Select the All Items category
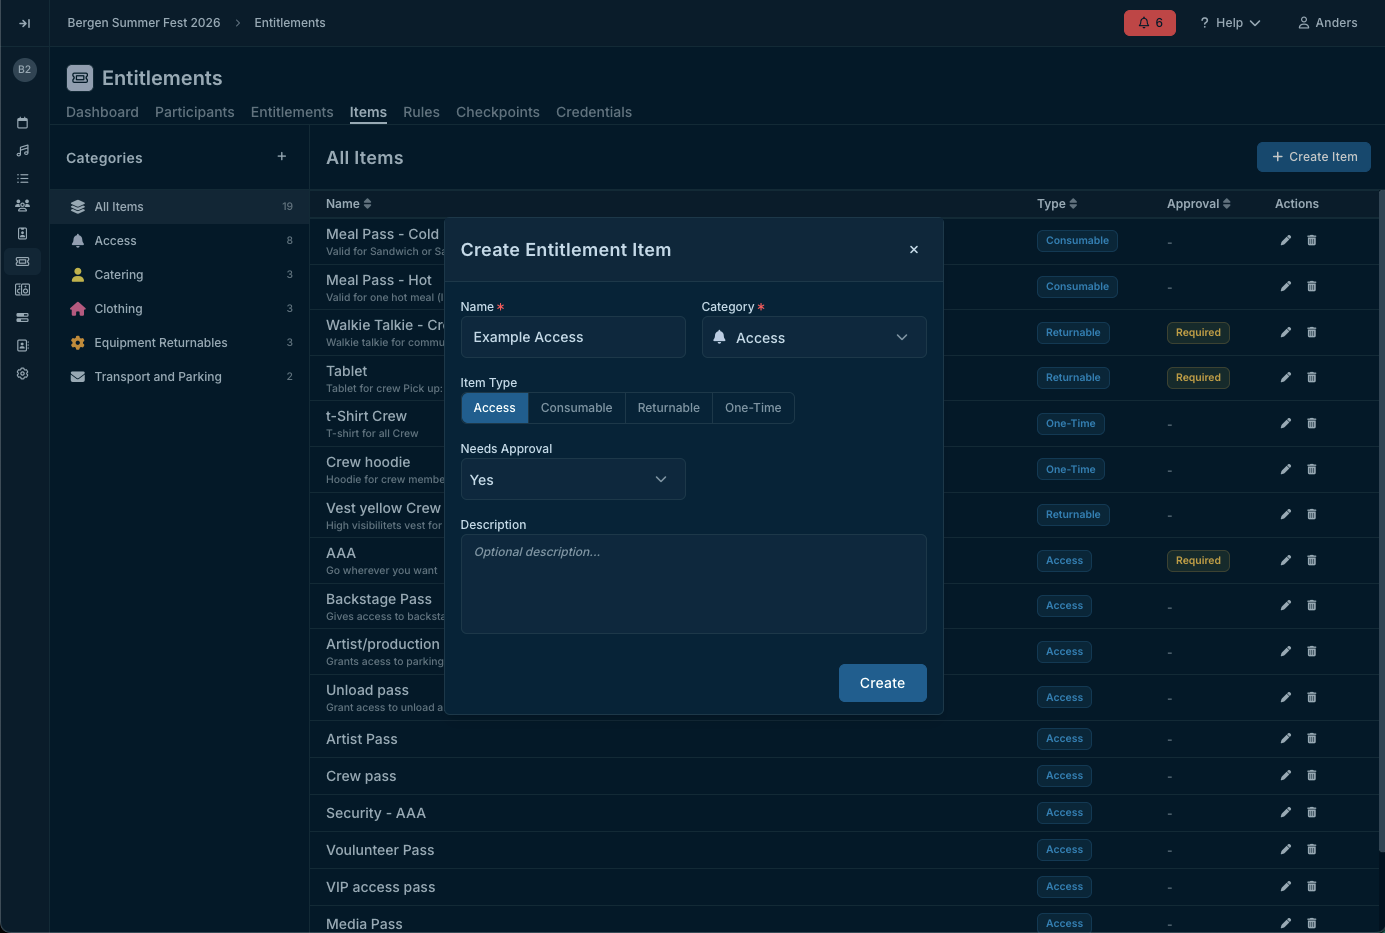 pyautogui.click(x=180, y=206)
